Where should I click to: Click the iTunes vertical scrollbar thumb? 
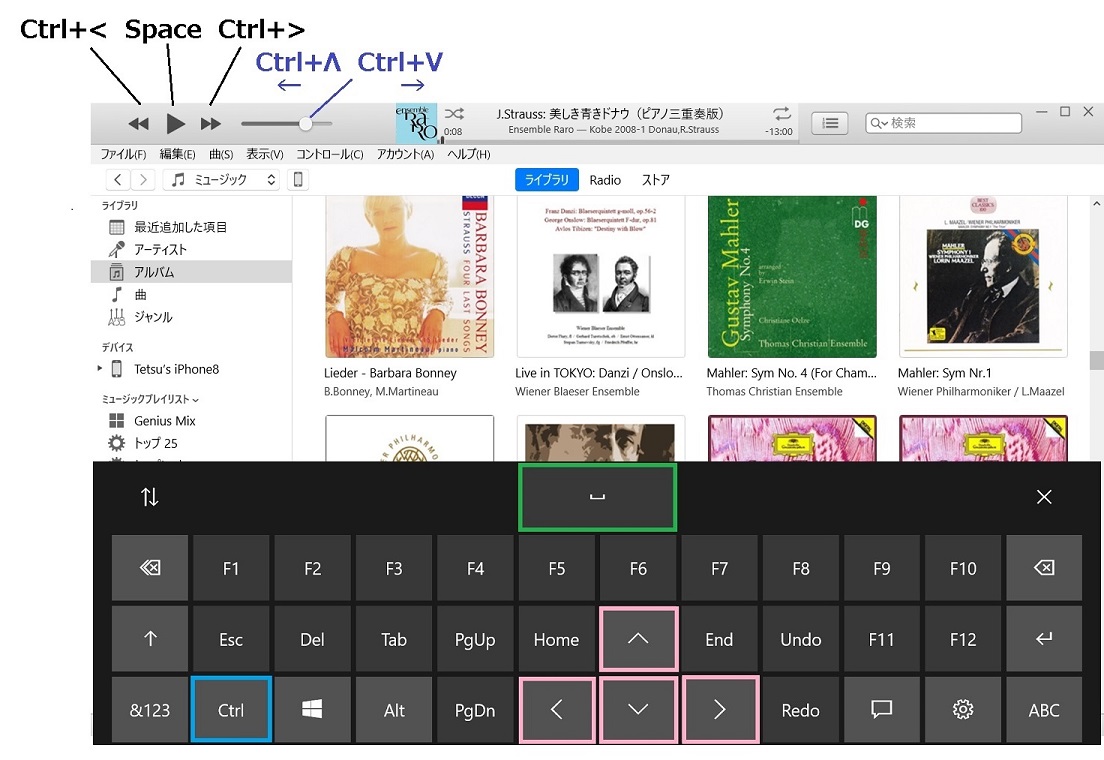point(1096,360)
